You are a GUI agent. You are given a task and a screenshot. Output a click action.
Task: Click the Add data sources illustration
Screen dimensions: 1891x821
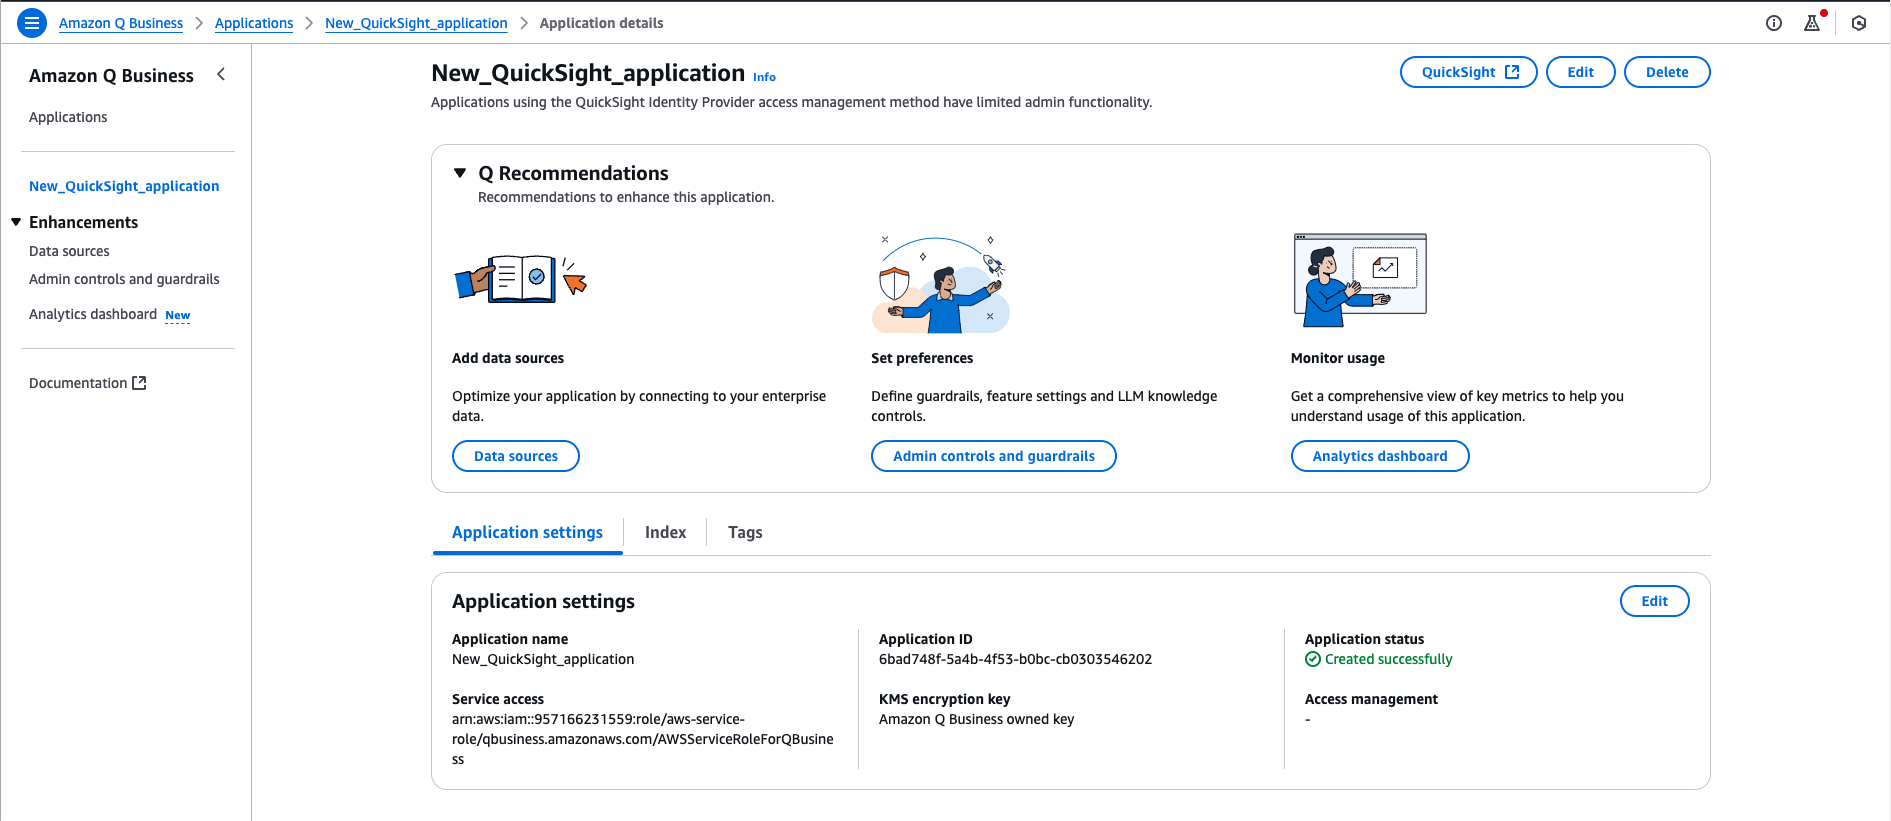click(521, 279)
